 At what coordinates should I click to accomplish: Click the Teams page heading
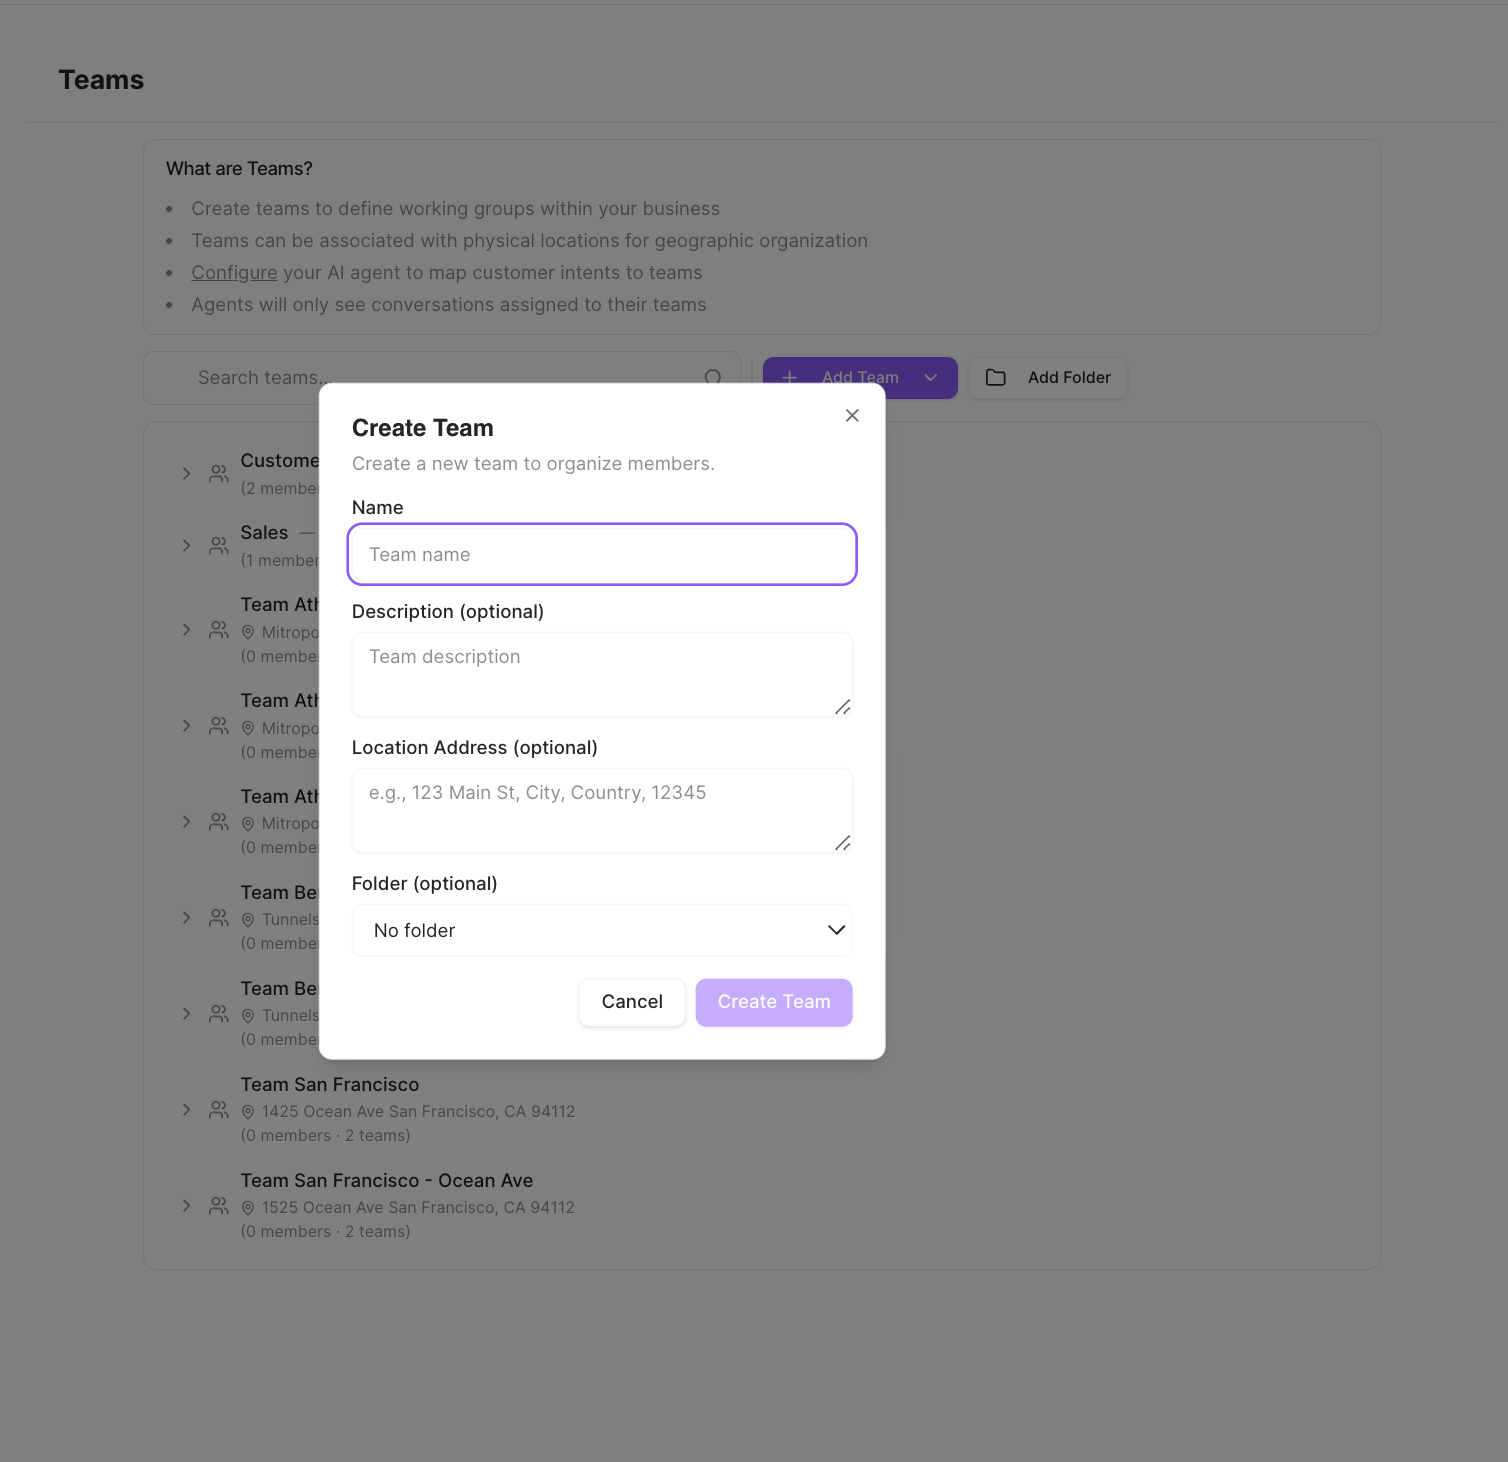[101, 80]
